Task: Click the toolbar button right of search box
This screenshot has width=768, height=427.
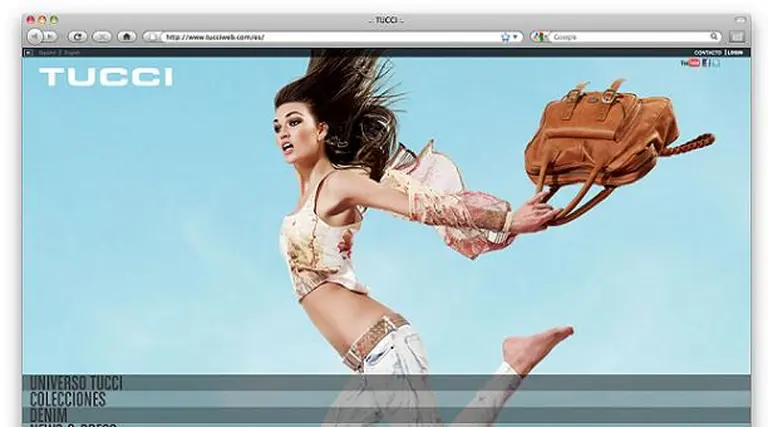Action: pyautogui.click(x=737, y=37)
